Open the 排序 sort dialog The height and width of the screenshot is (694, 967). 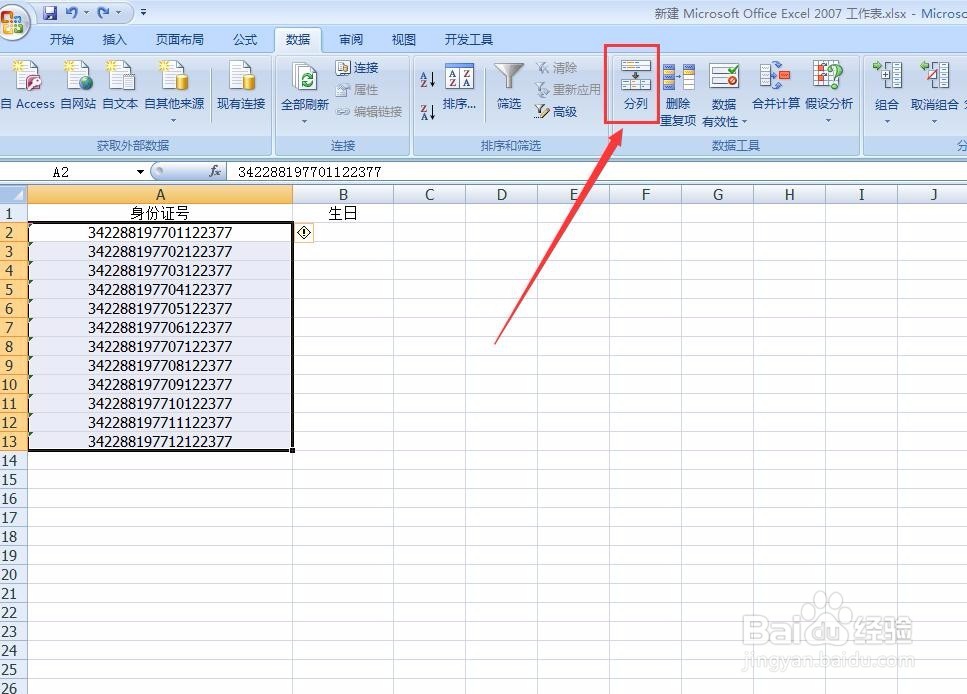459,86
